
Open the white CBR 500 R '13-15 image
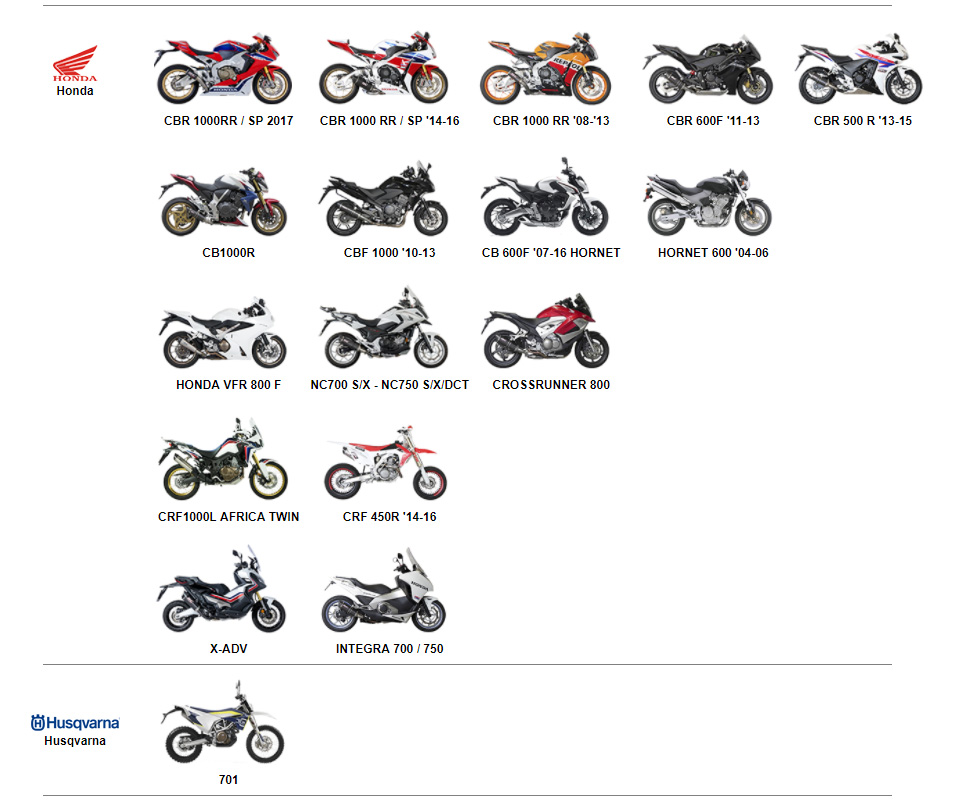pos(858,68)
